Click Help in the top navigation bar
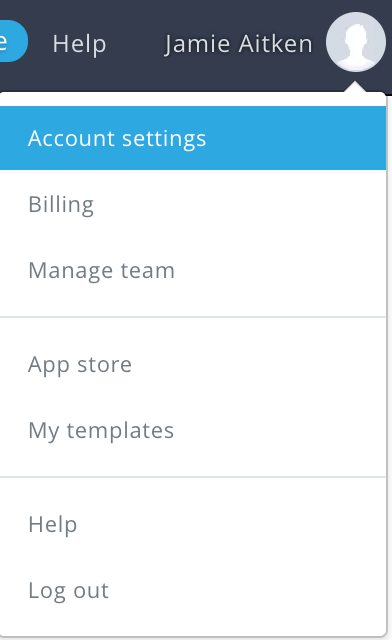Image resolution: width=392 pixels, height=640 pixels. point(79,44)
